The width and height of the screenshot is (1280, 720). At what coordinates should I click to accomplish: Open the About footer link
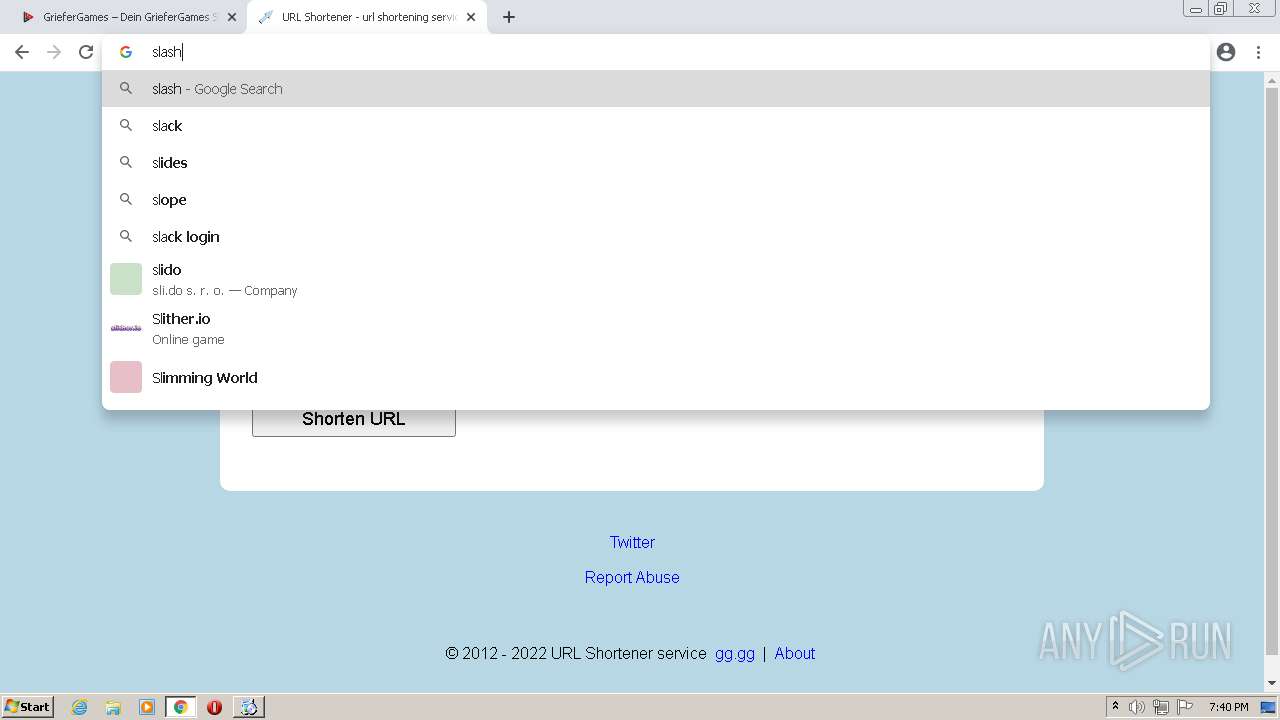tap(795, 653)
